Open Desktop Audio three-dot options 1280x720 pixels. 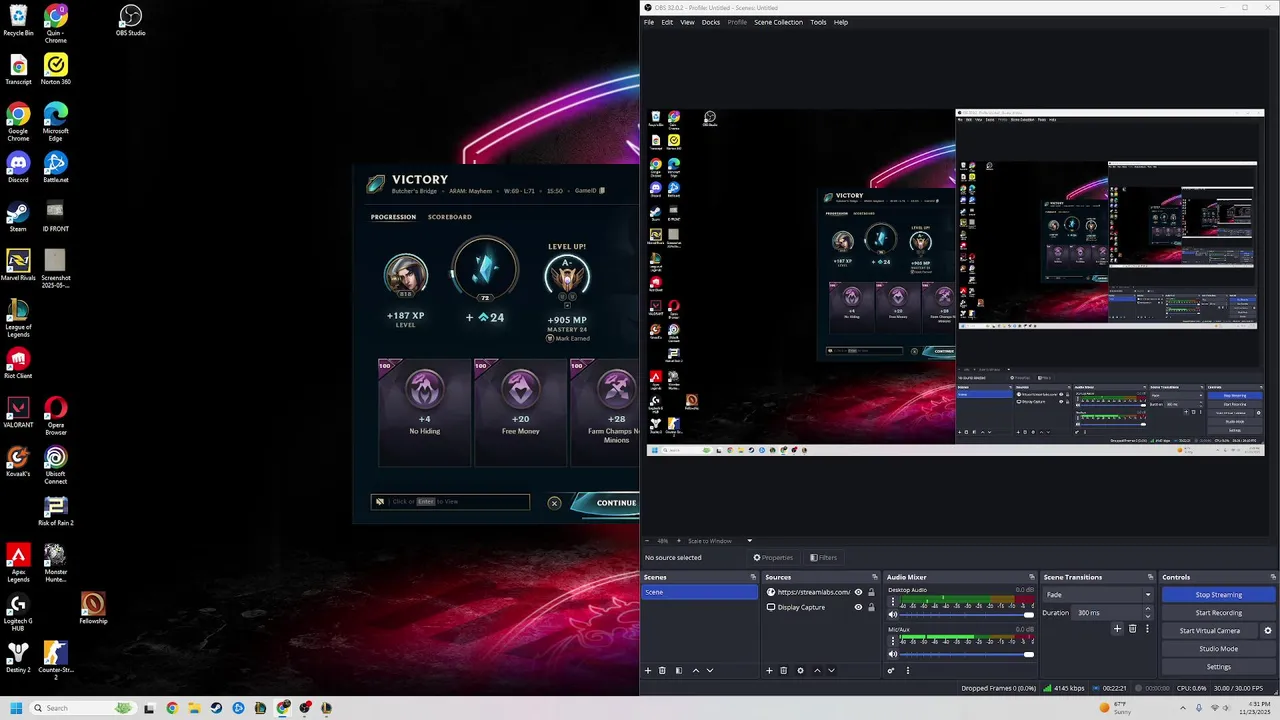(x=892, y=602)
